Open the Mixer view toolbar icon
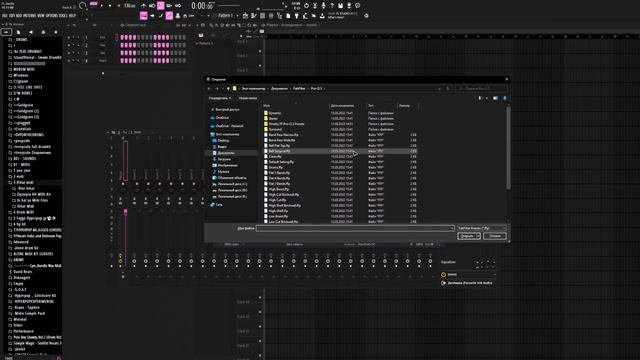The width and height of the screenshot is (640, 360). 271,16
